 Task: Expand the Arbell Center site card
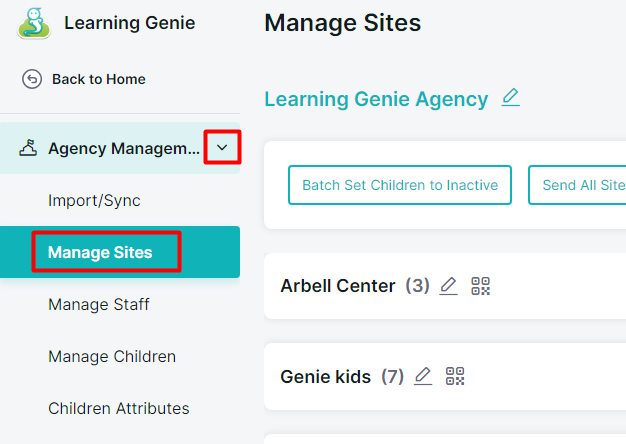tap(445, 286)
